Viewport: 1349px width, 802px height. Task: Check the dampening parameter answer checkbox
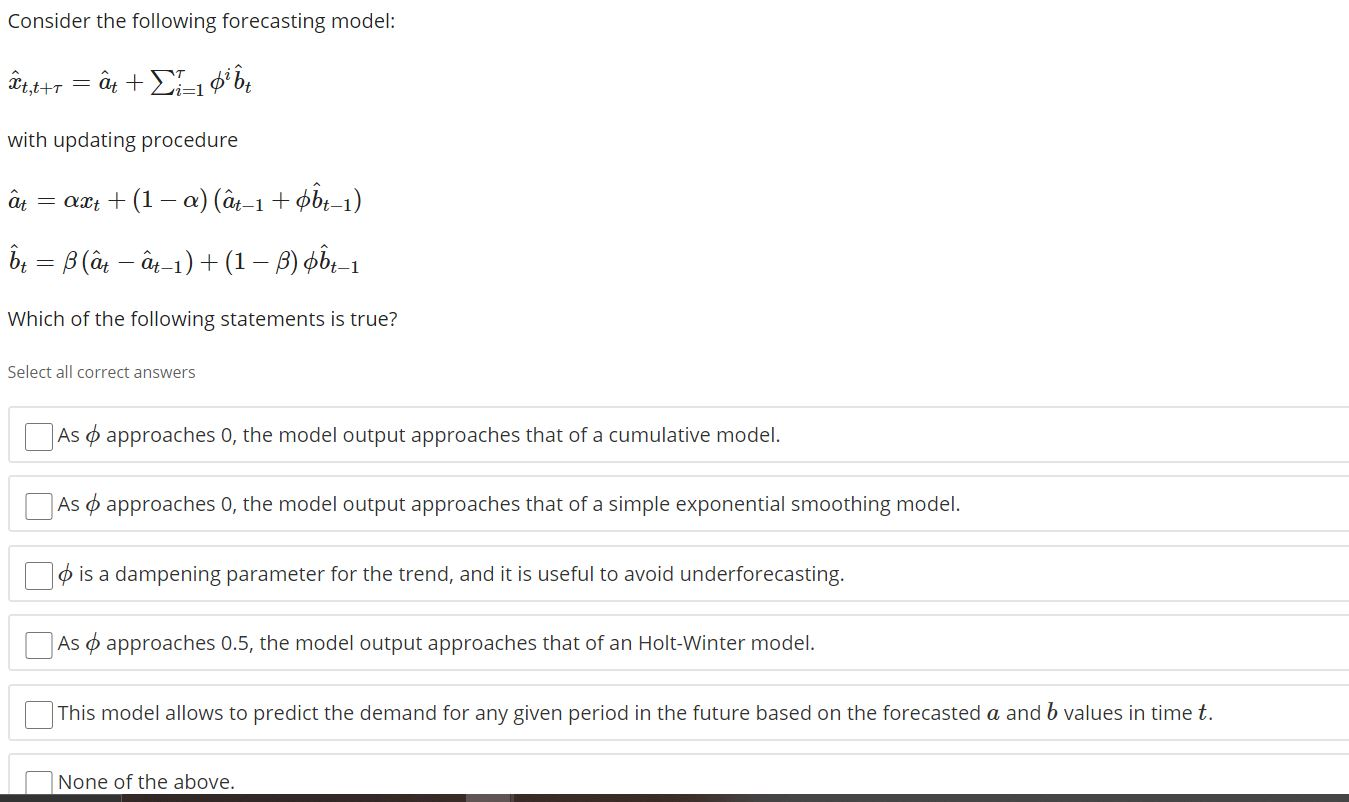38,574
